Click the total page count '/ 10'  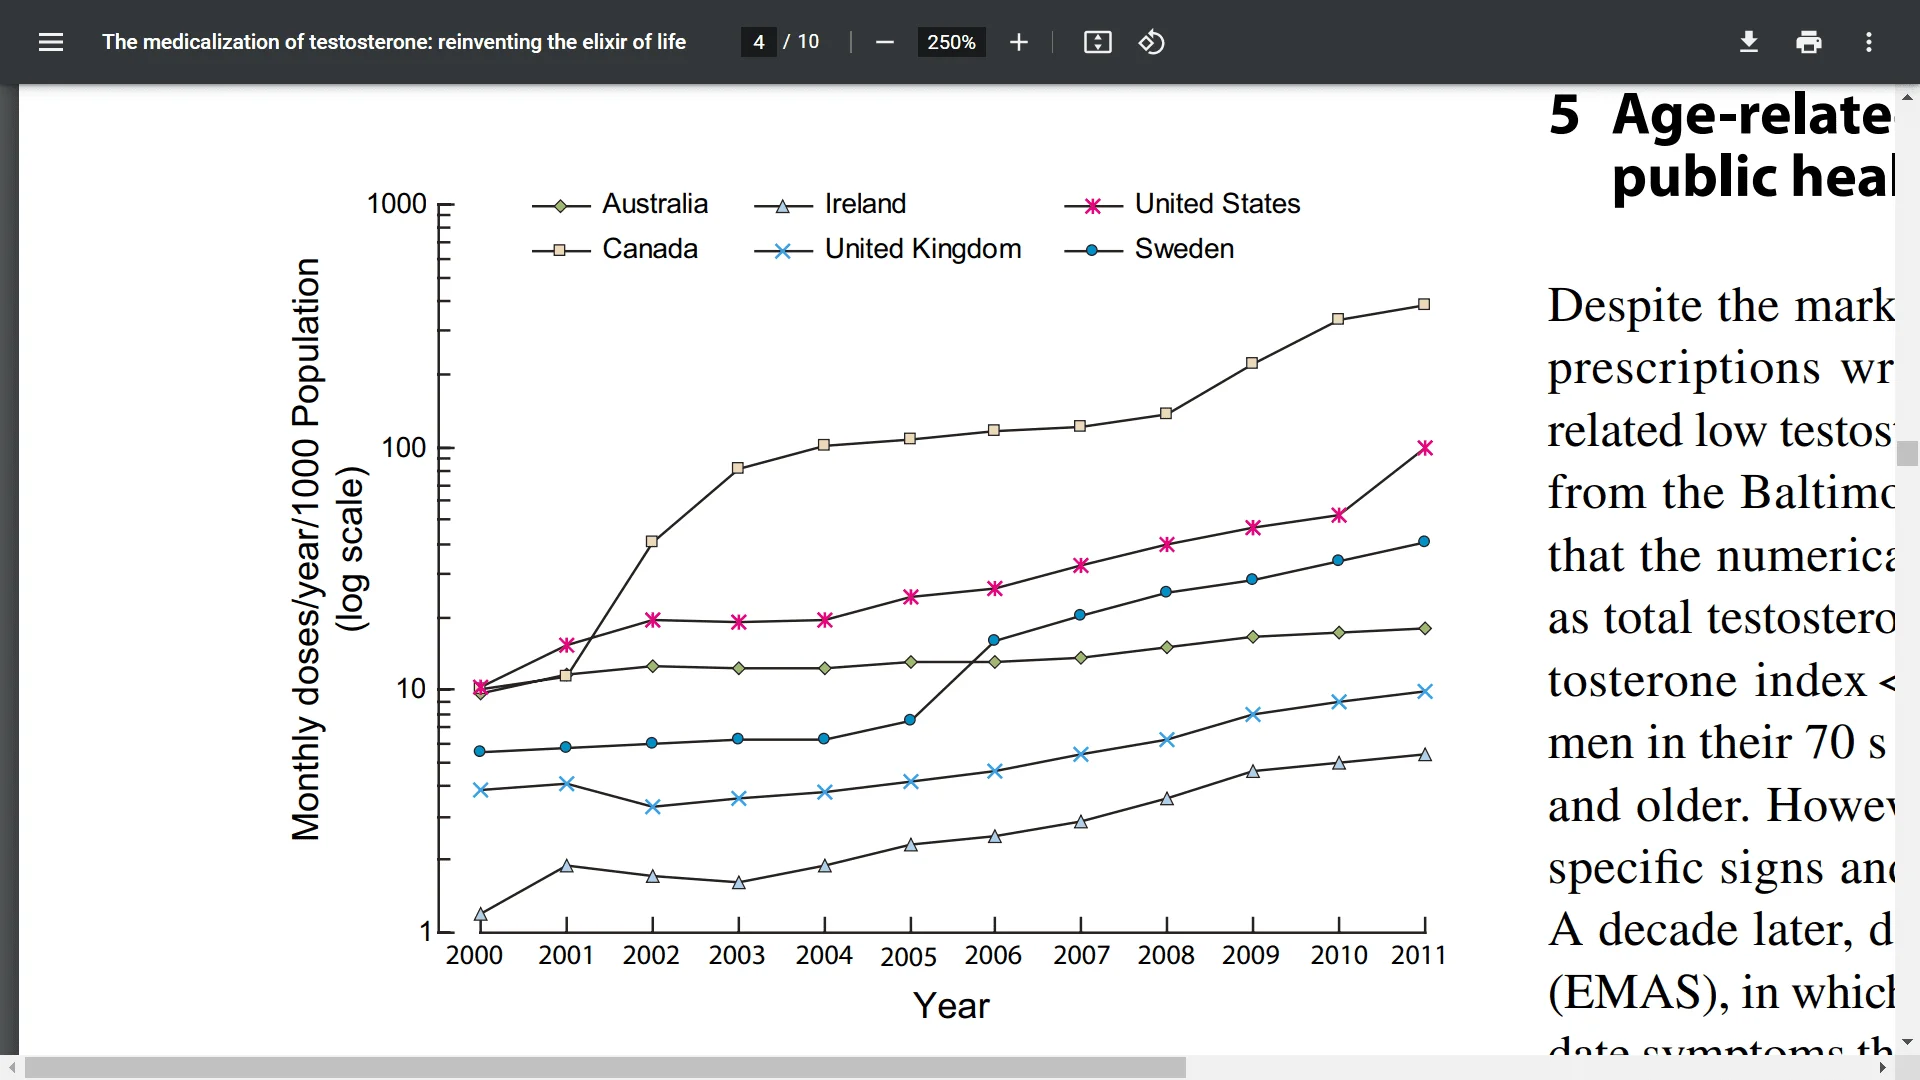[801, 42]
